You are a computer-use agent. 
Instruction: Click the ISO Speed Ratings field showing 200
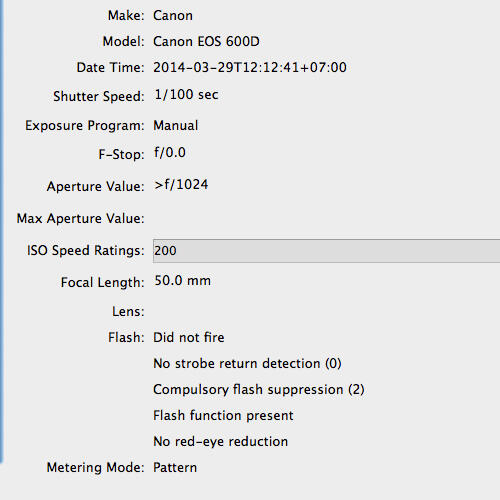click(x=326, y=251)
